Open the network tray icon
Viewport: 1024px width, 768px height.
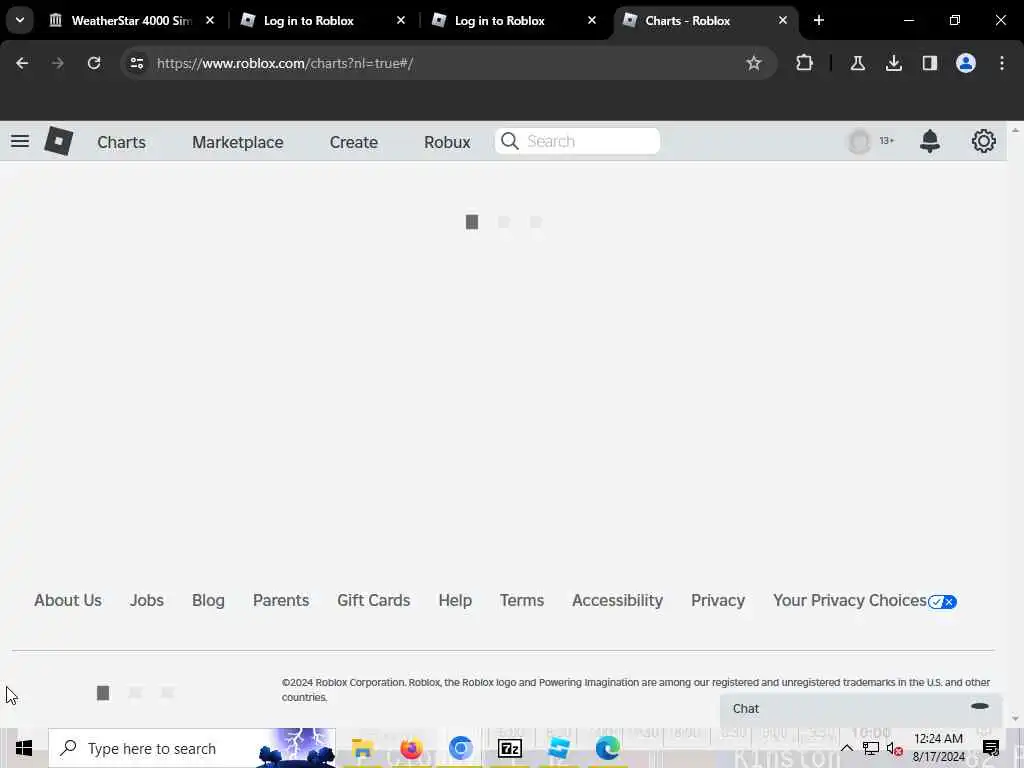(x=871, y=748)
